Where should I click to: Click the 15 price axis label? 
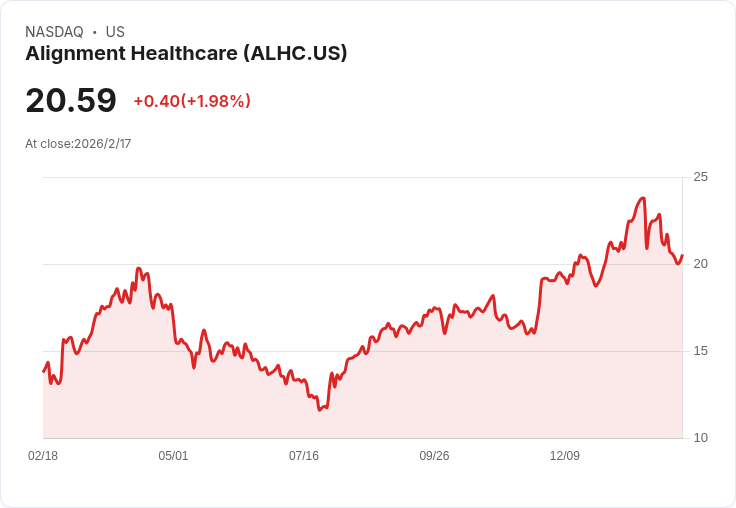pos(700,351)
